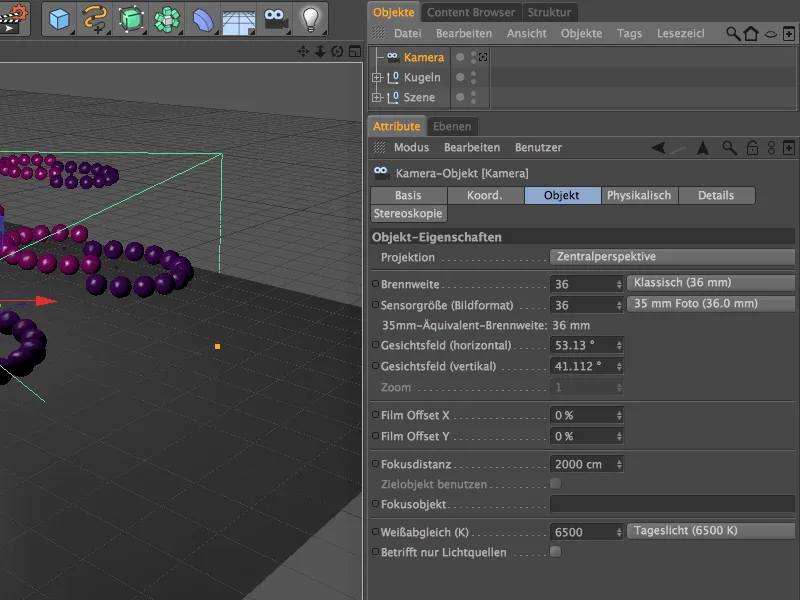Viewport: 800px width, 600px height.
Task: Switch to the Ebenen tab
Action: [452, 126]
